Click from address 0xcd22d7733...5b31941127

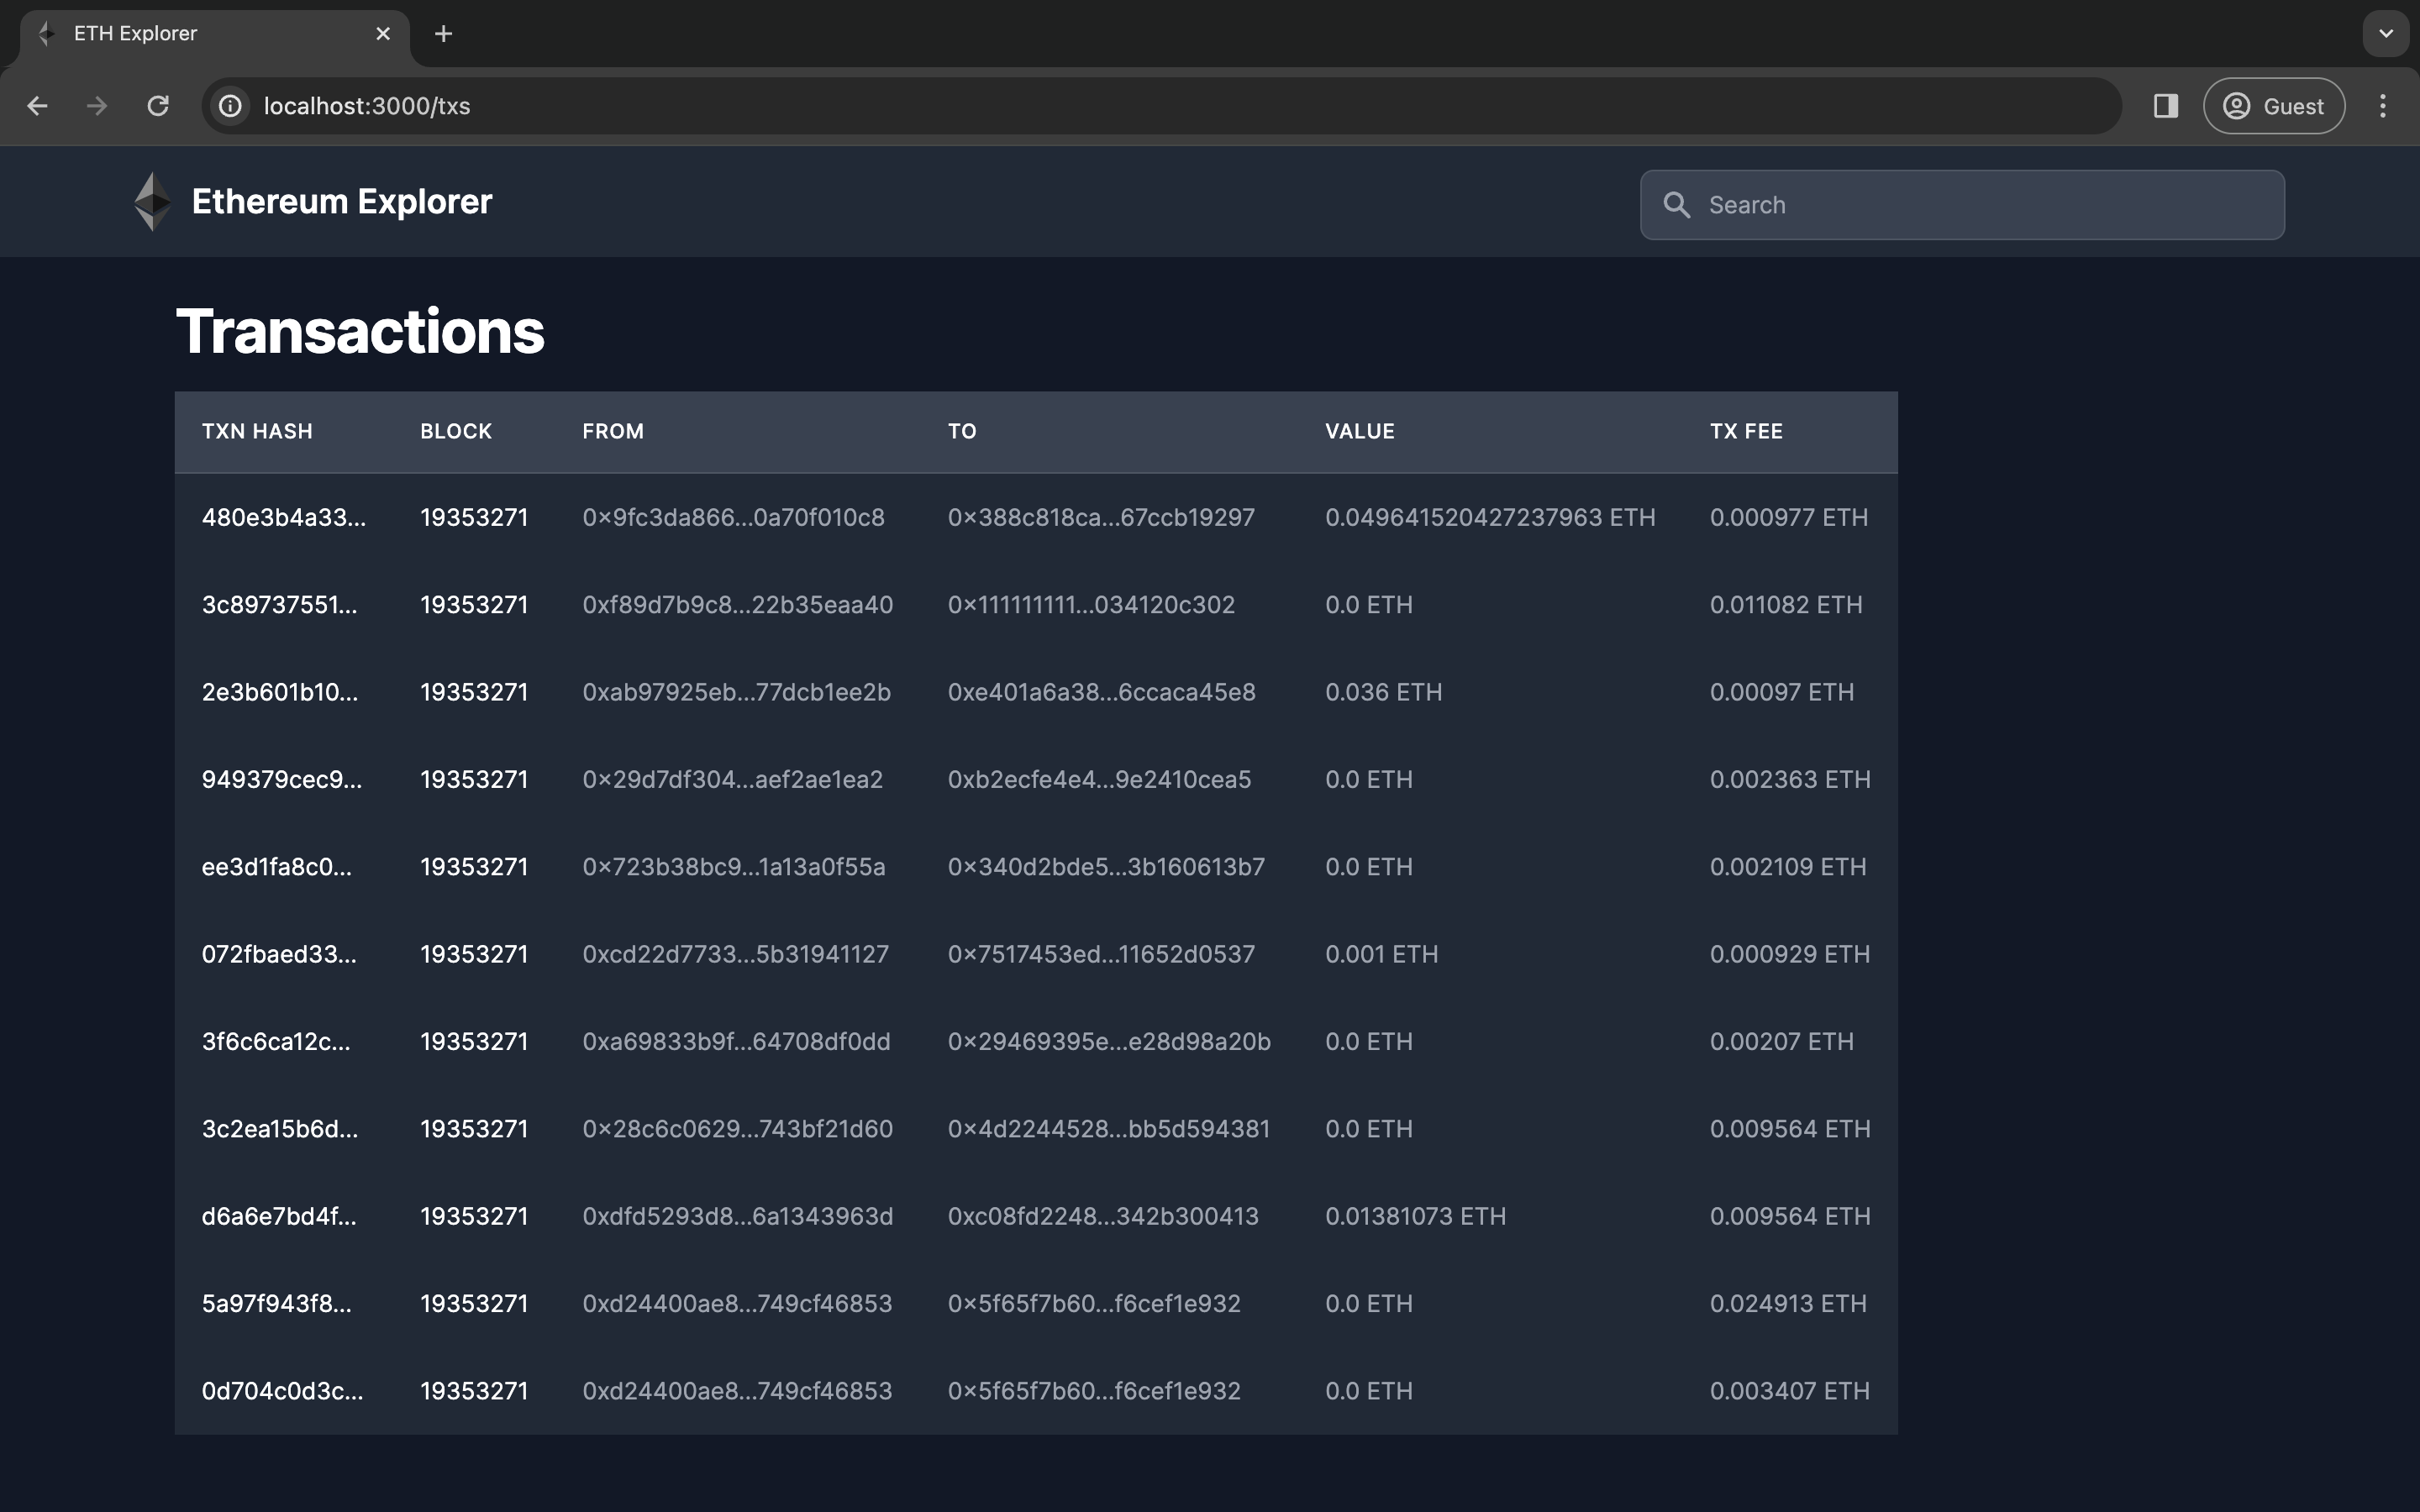(x=736, y=954)
